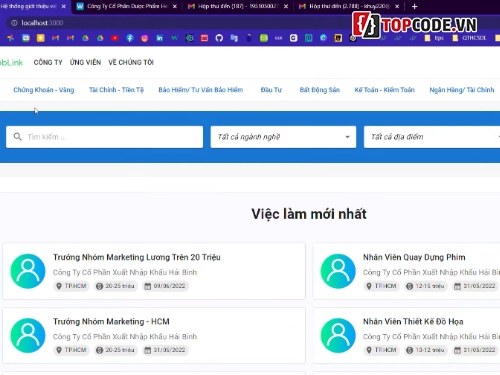Click avatar of Trưởng Nhóm Marketing - HCM job
The image size is (500, 375).
[x=28, y=335]
